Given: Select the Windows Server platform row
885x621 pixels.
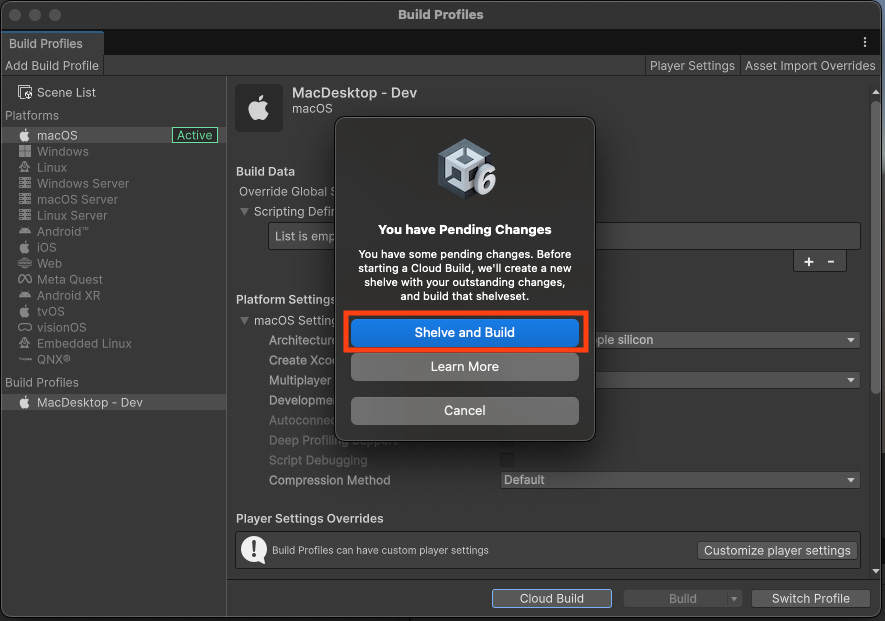Looking at the screenshot, I should click(114, 183).
